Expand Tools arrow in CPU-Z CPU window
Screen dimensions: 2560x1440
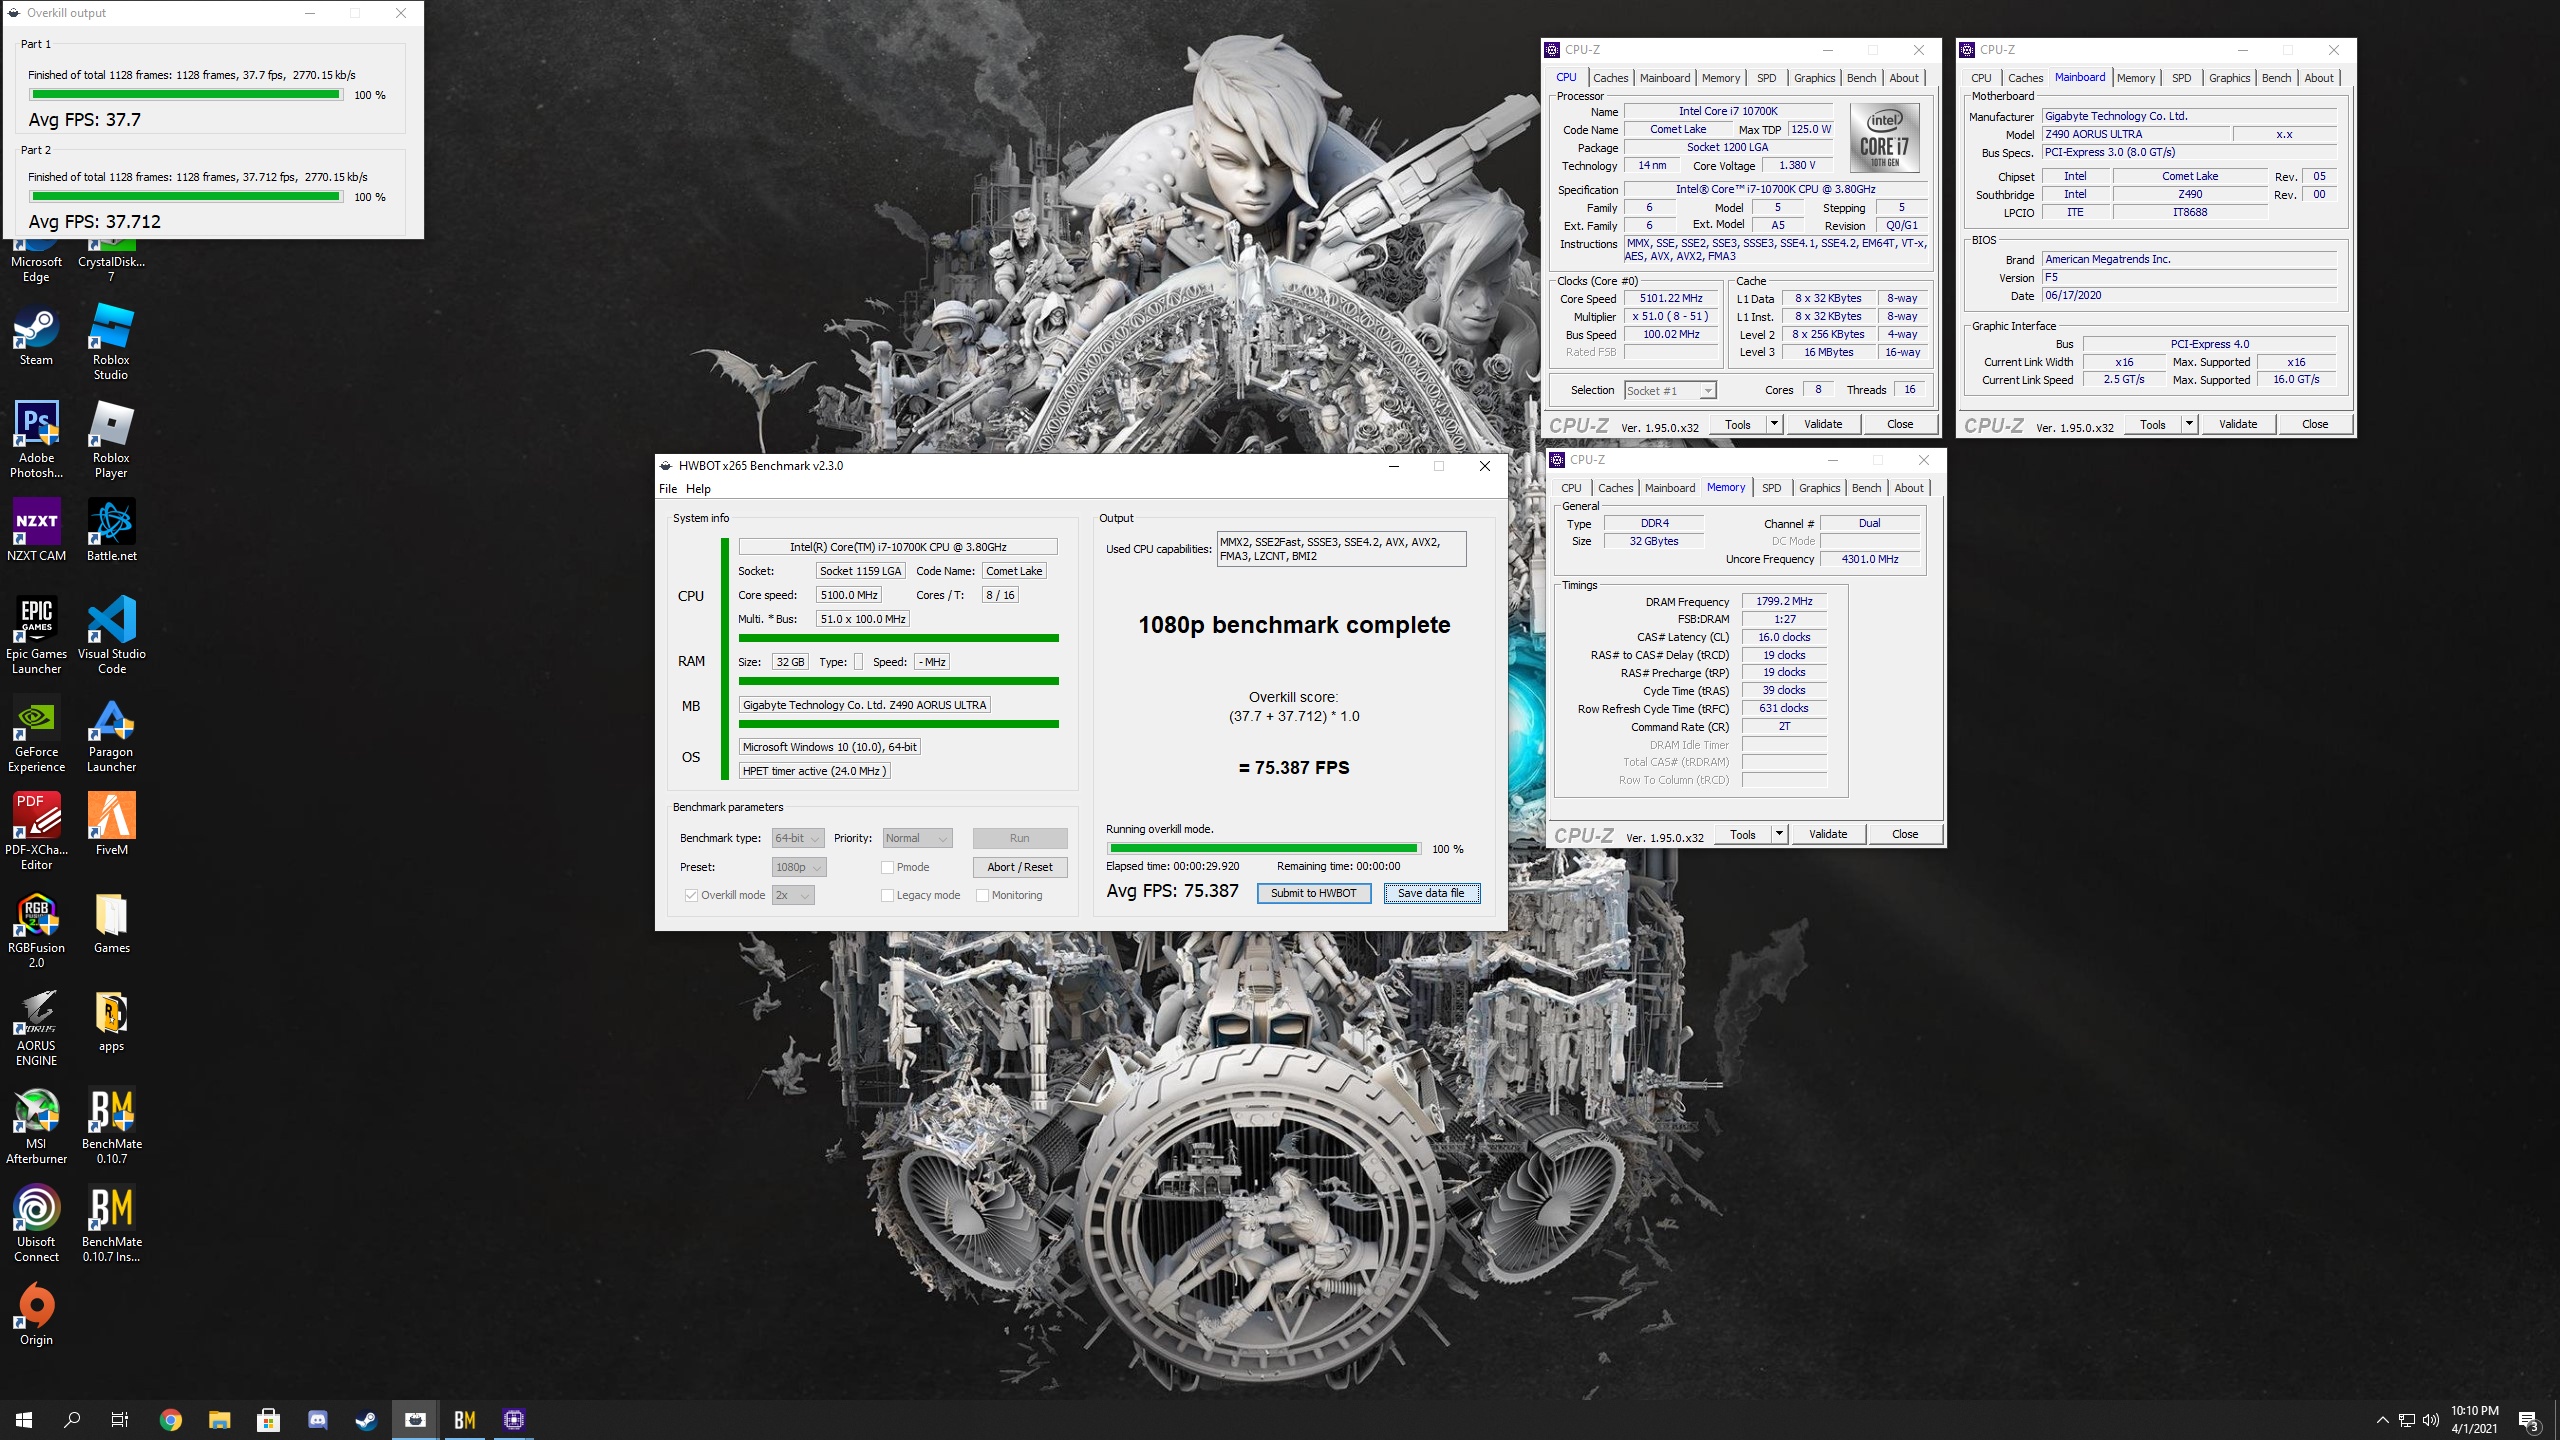(1774, 424)
